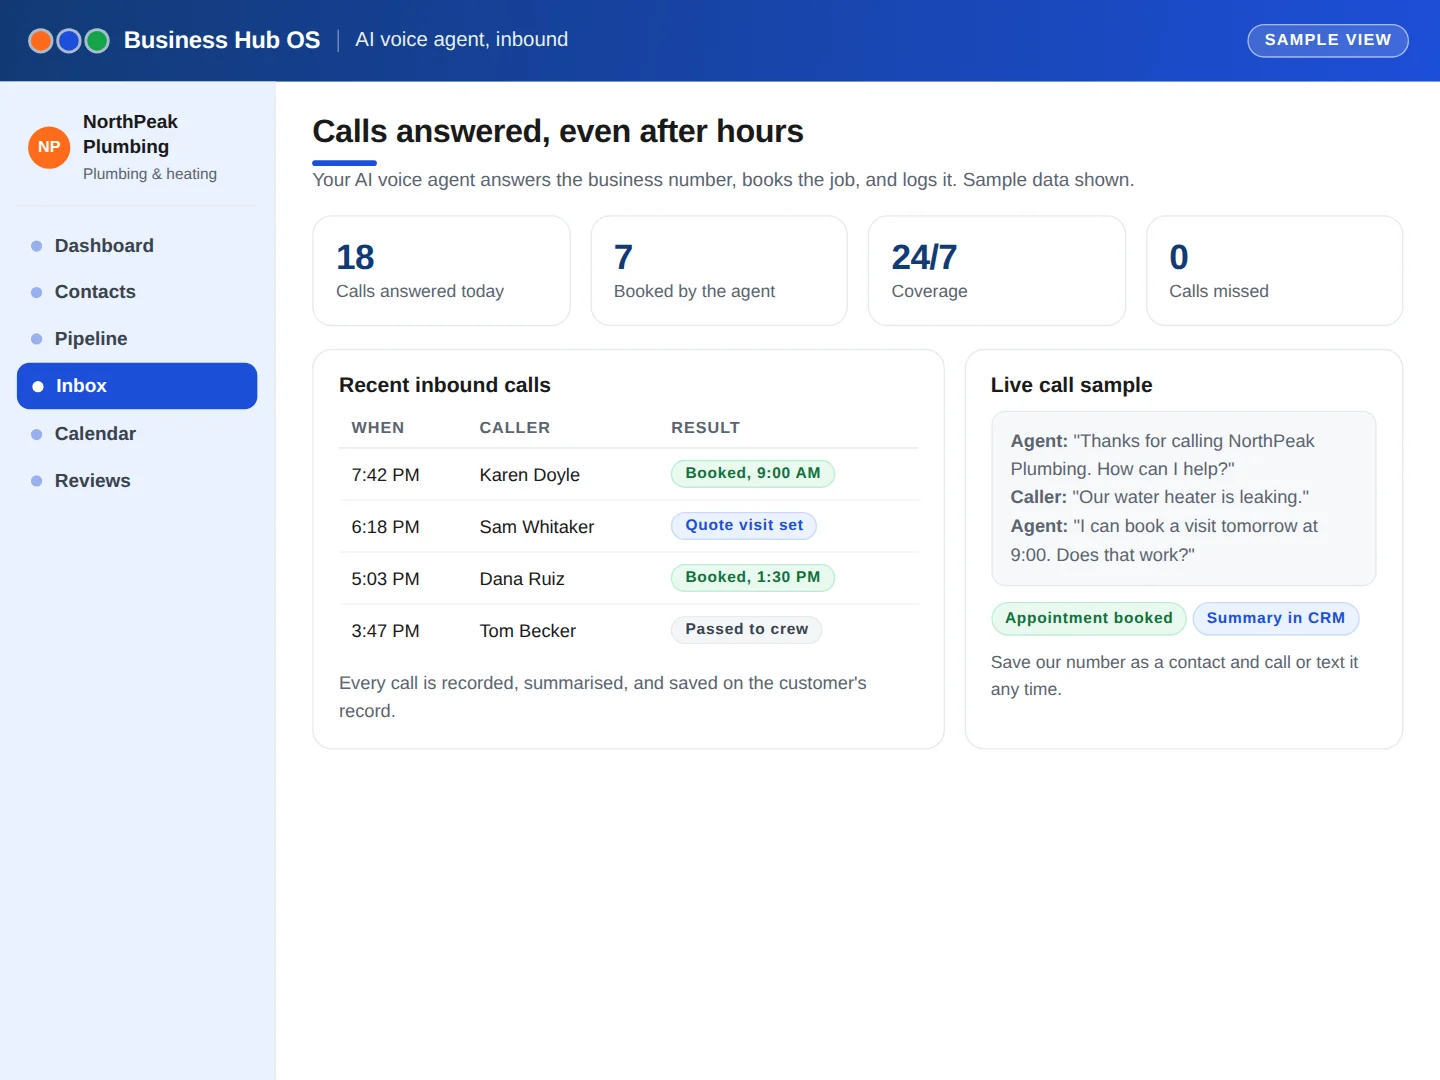Click the Booked, 9:00 AM status badge
Screen dimensions: 1440x1080
tap(753, 473)
